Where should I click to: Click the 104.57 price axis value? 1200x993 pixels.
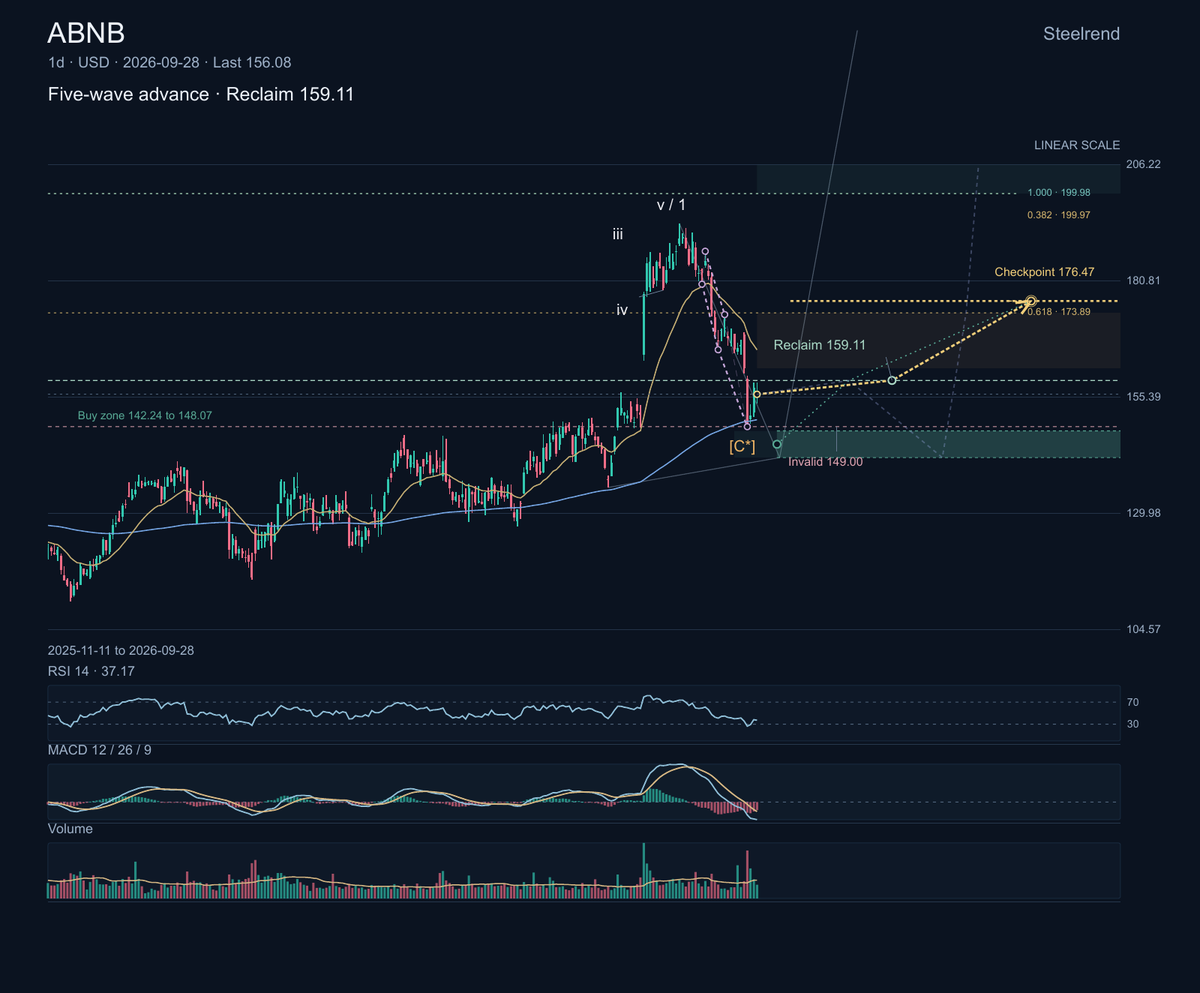[1143, 629]
